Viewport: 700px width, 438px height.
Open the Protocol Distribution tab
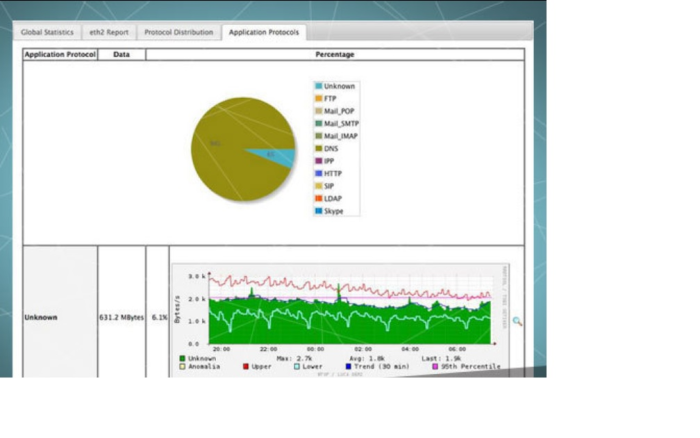pyautogui.click(x=179, y=32)
